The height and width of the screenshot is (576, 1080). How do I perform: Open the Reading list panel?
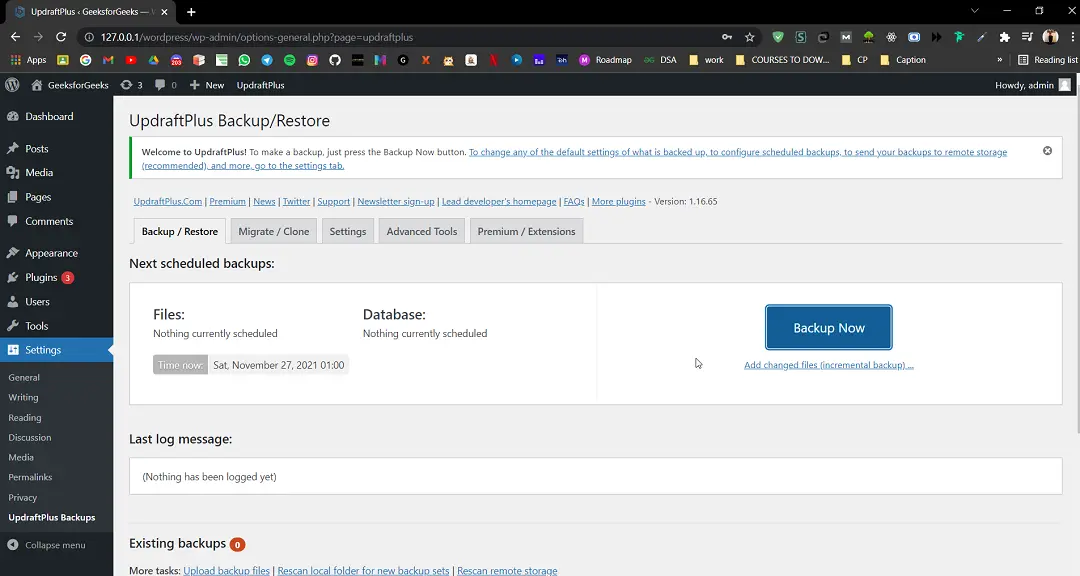1048,60
